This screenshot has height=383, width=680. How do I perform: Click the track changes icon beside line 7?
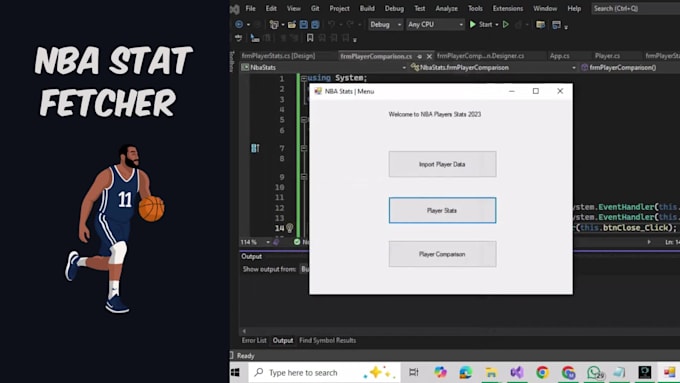click(255, 148)
